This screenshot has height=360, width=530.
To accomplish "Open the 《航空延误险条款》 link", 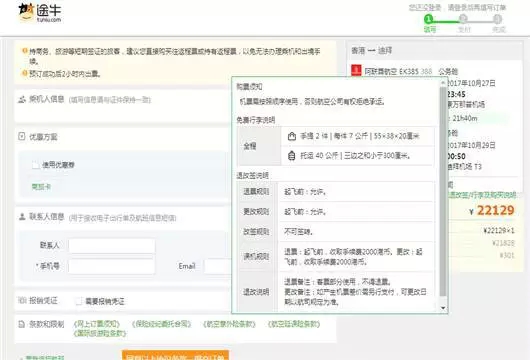I will [294, 324].
